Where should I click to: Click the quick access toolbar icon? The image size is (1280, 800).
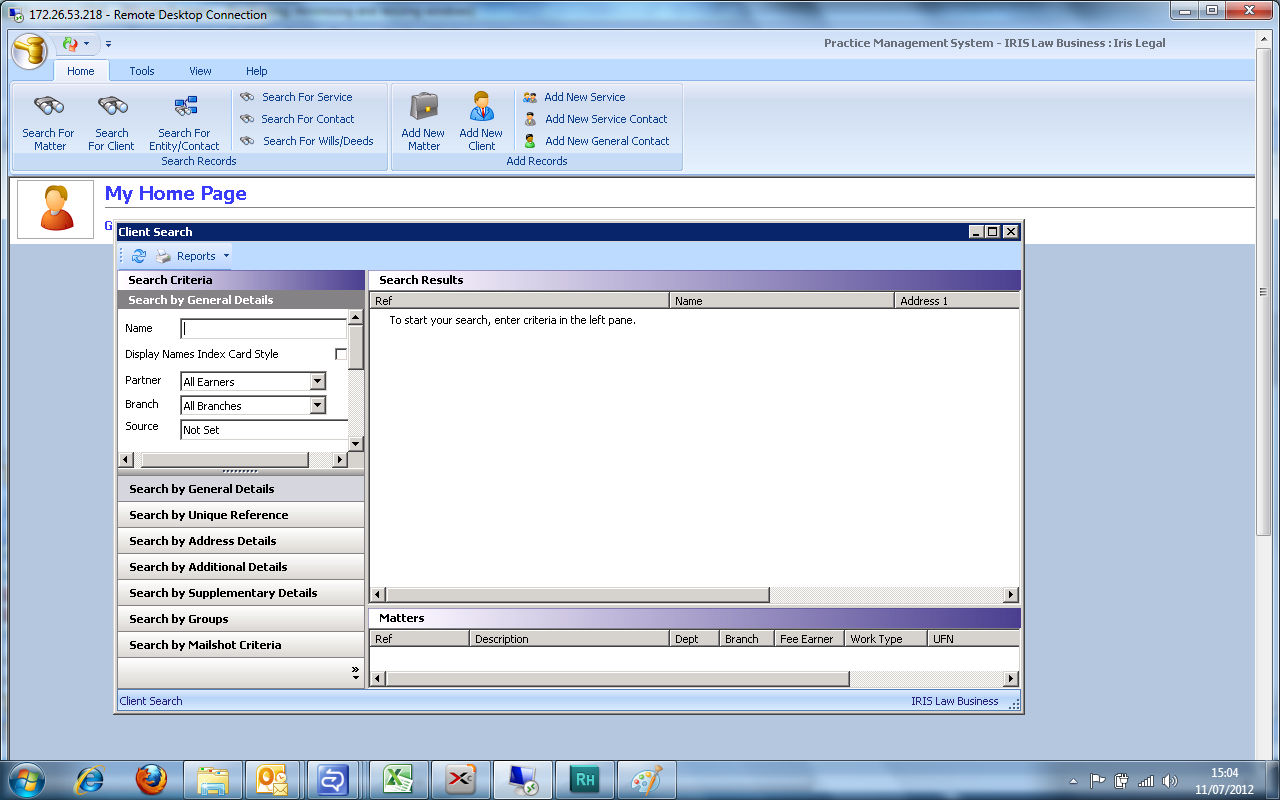pyautogui.click(x=70, y=44)
